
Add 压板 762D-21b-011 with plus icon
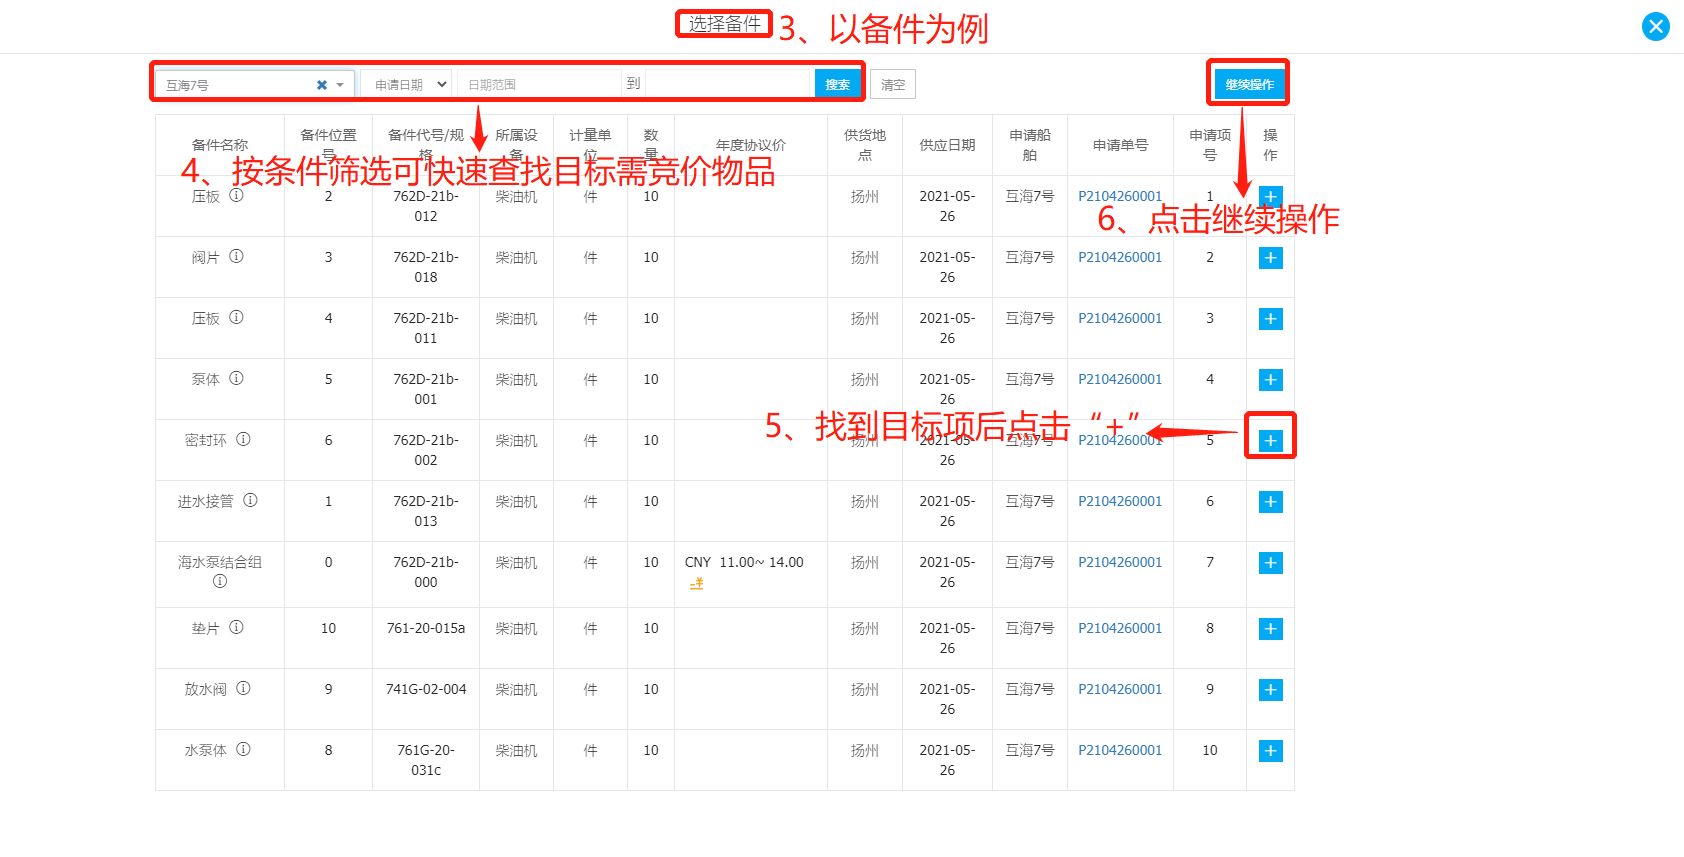[1270, 319]
